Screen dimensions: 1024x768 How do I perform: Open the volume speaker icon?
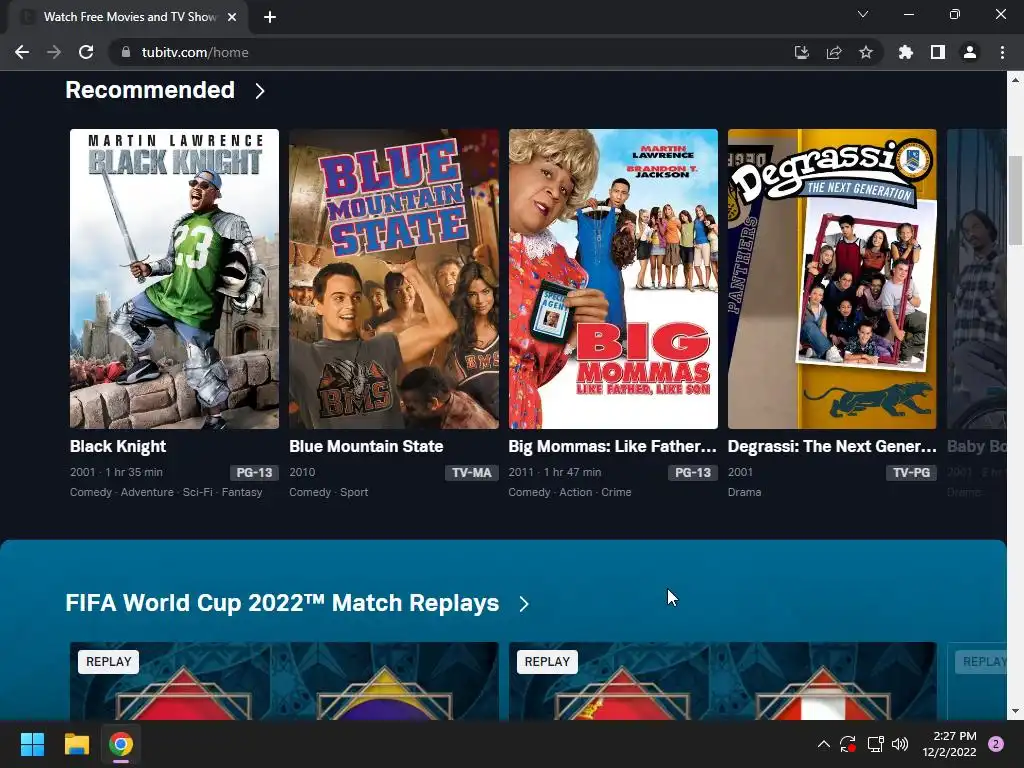pyautogui.click(x=900, y=744)
